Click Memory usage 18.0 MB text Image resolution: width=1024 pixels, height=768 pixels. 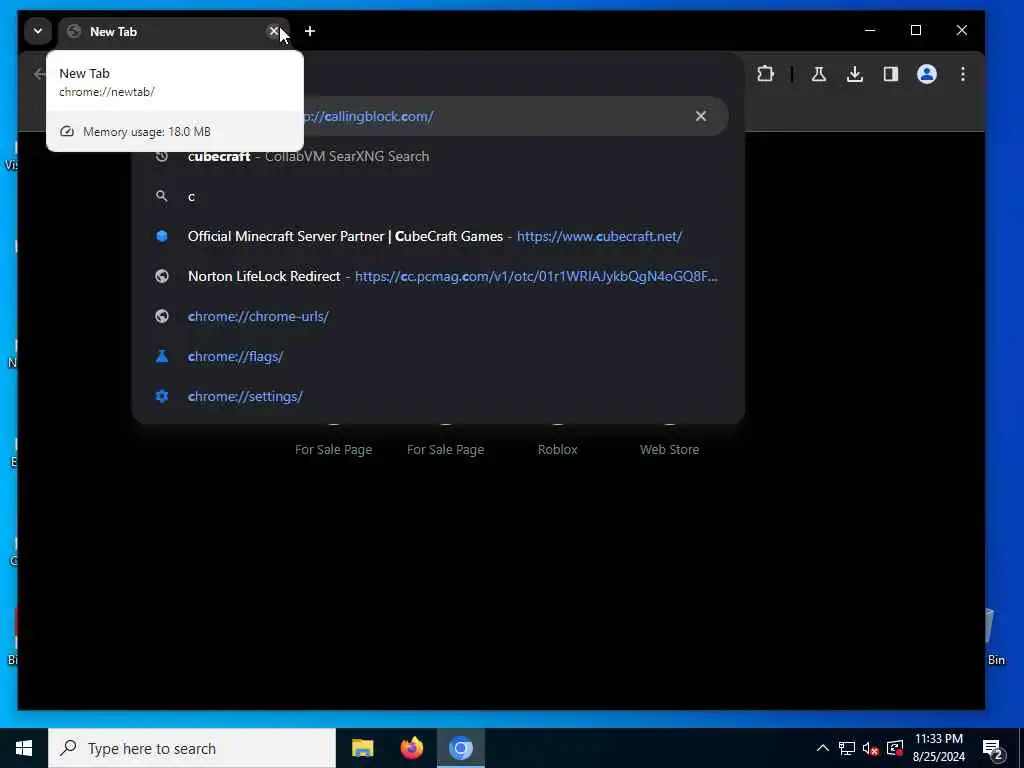coord(146,131)
